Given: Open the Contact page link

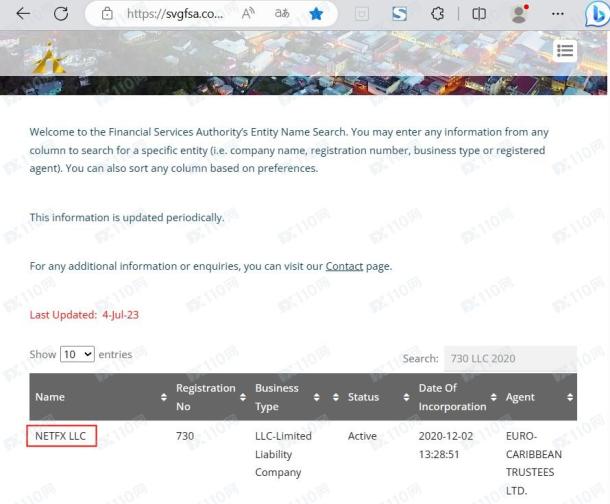Looking at the screenshot, I should 344,266.
